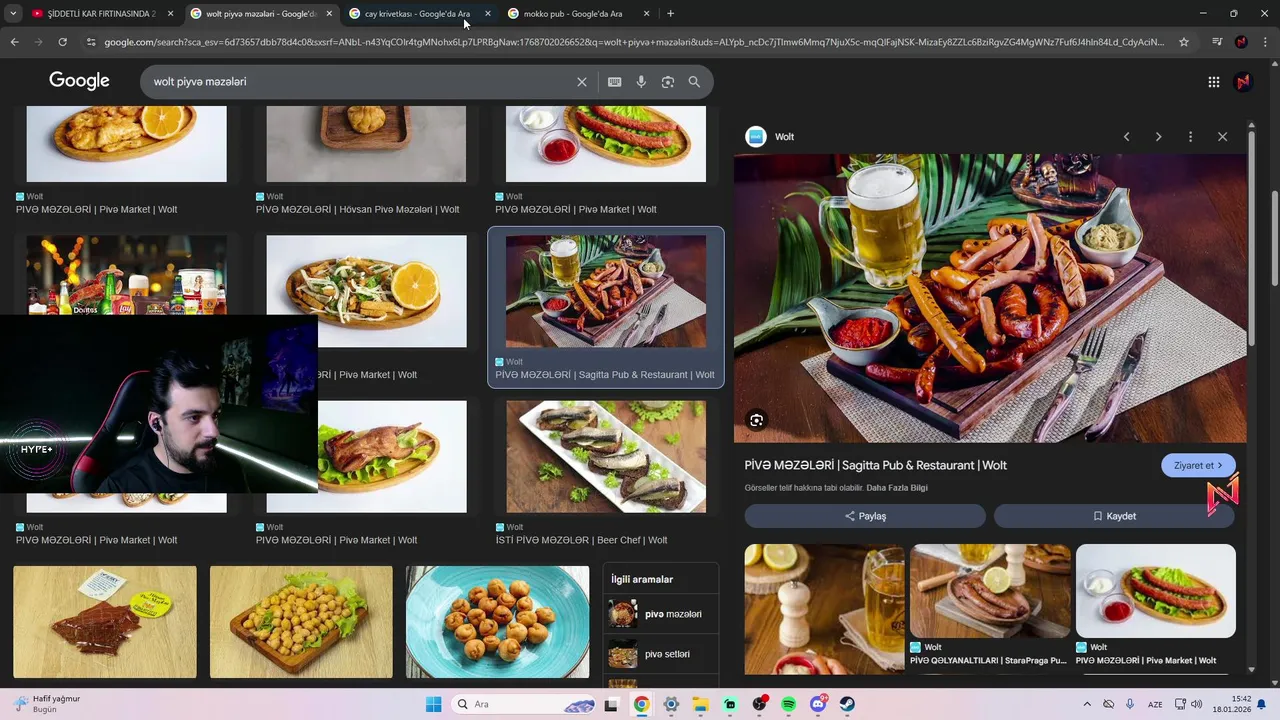Open the Spotify taskbar icon
Viewport: 1280px width, 720px height.
(x=788, y=704)
